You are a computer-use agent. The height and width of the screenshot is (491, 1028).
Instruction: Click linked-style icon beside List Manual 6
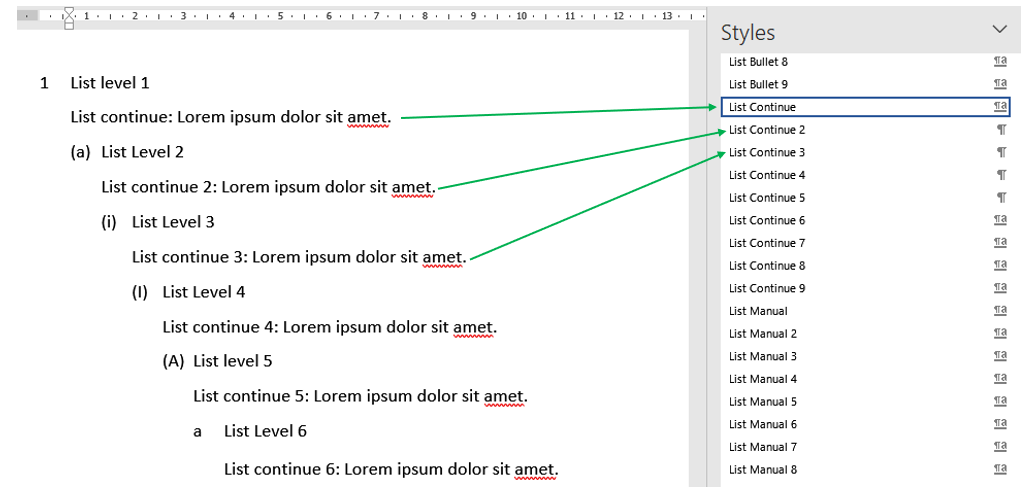tap(1000, 423)
